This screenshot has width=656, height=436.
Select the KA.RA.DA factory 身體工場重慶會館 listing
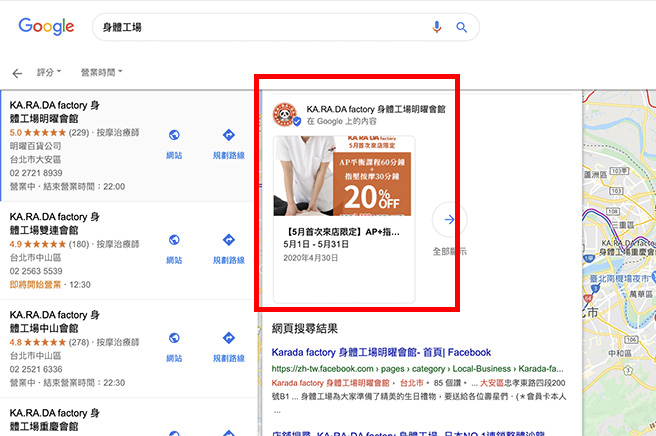click(x=126, y=417)
